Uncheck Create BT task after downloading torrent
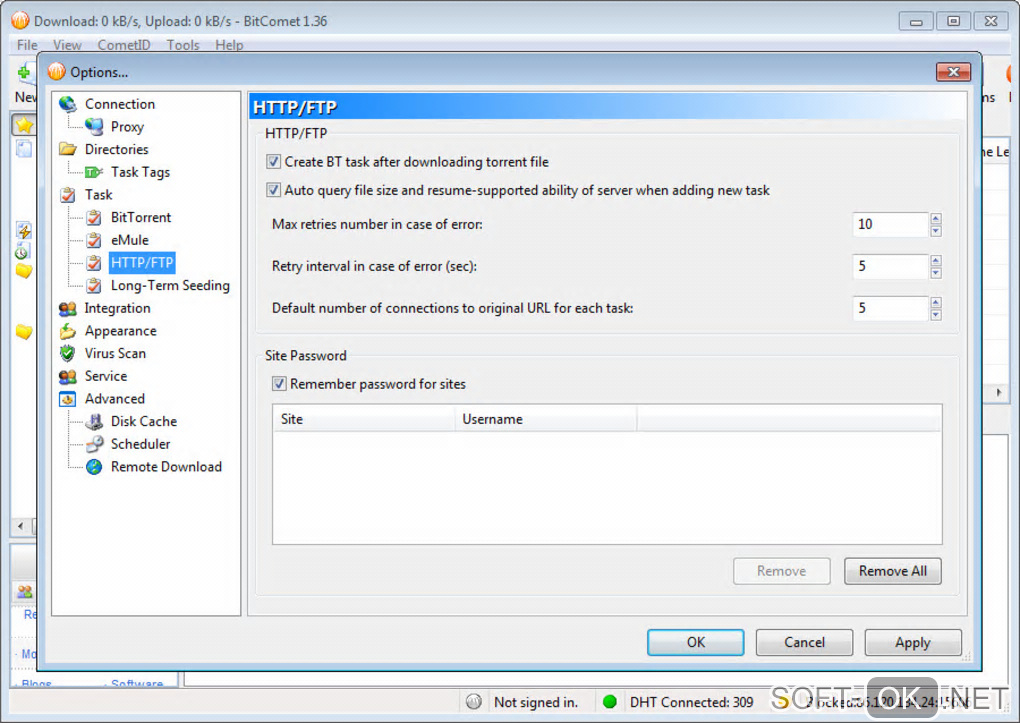The image size is (1020, 723). [273, 161]
